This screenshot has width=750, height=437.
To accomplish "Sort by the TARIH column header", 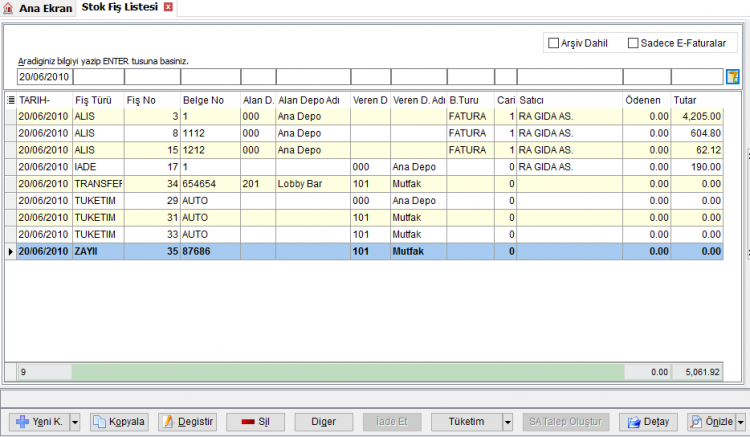I will tap(44, 100).
